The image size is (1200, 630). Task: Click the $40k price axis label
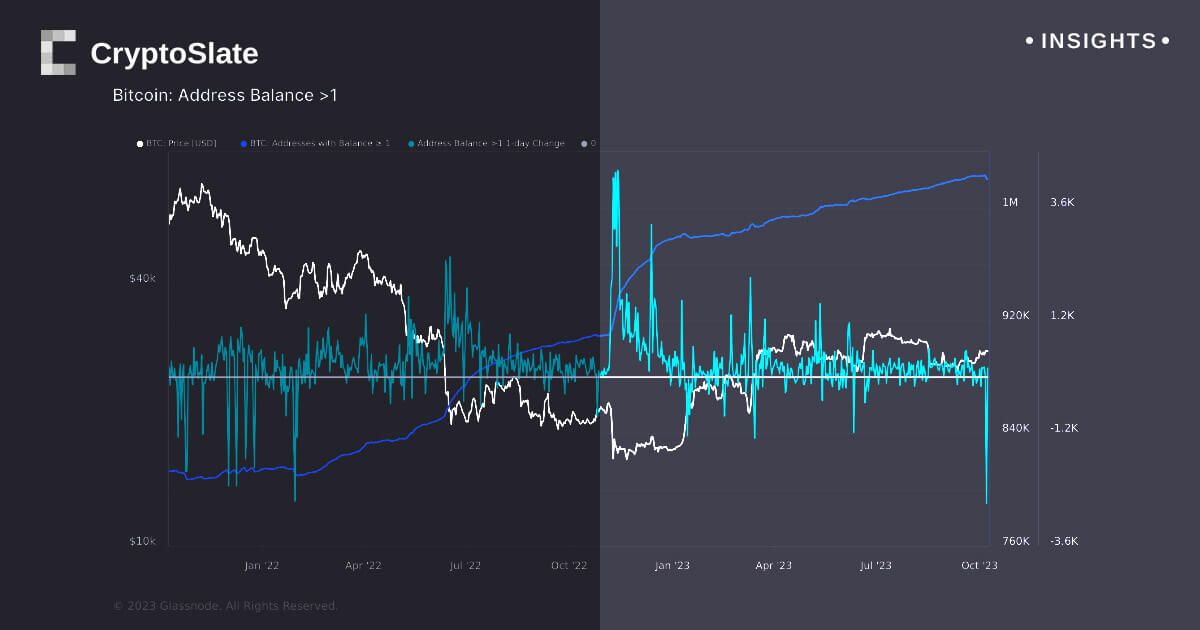144,278
